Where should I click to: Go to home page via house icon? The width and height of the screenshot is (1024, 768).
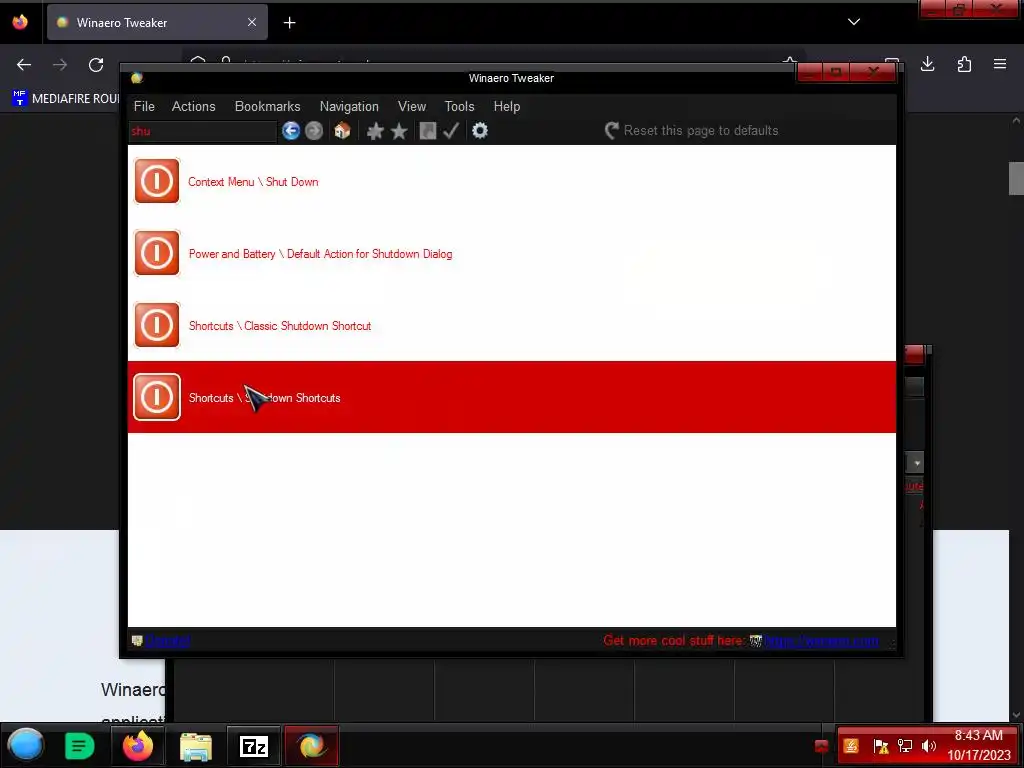pyautogui.click(x=342, y=131)
